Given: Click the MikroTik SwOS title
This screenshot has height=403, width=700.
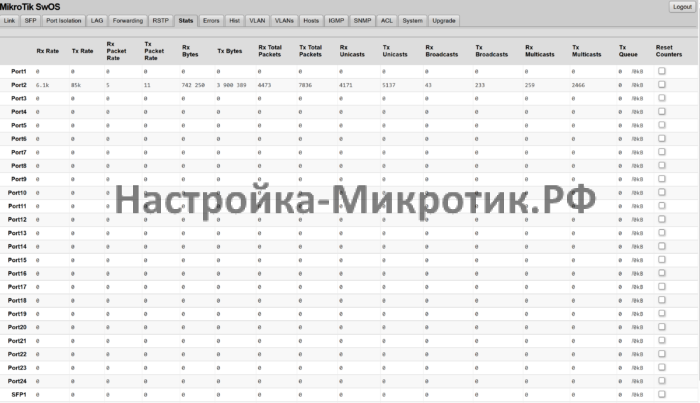Looking at the screenshot, I should (30, 7).
